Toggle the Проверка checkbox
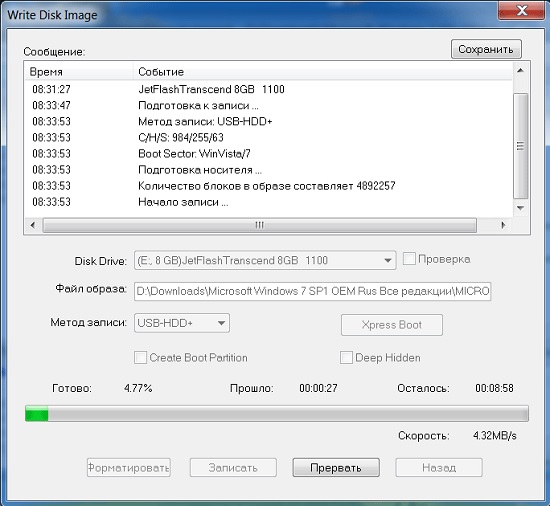The image size is (550, 506). click(409, 259)
